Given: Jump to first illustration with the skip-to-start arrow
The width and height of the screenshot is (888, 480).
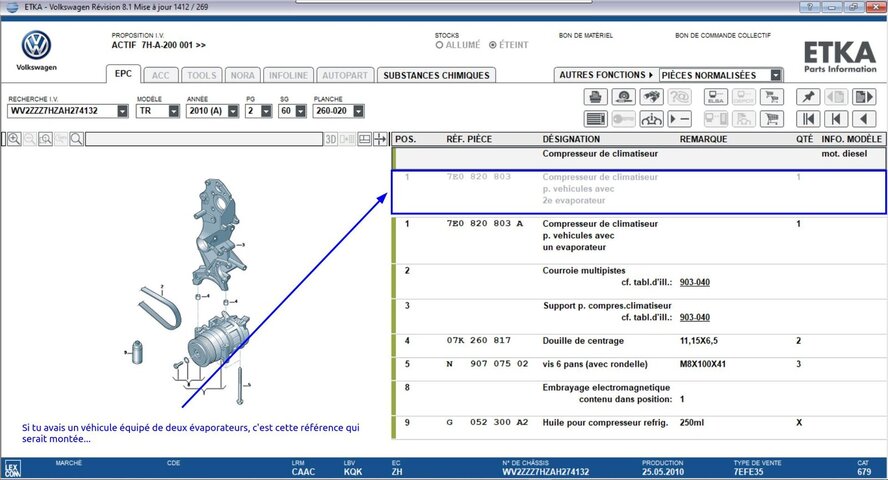Looking at the screenshot, I should coord(807,119).
